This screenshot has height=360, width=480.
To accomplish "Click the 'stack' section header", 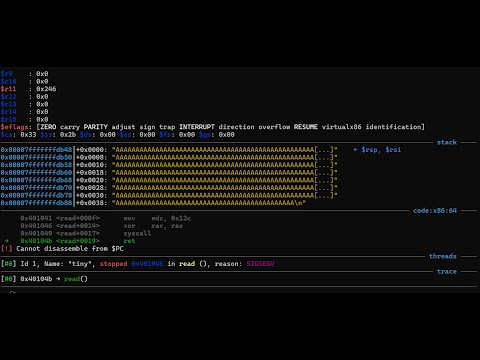I will tap(447, 142).
